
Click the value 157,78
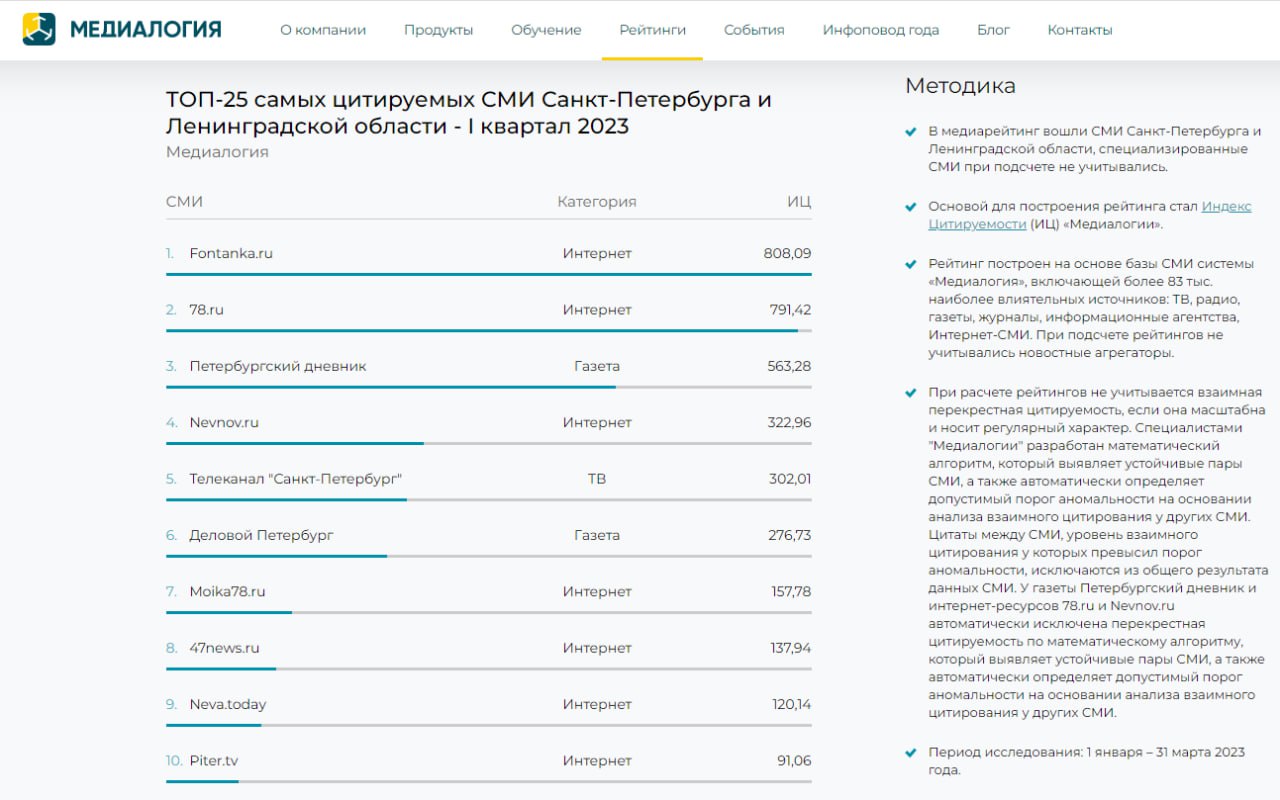click(x=791, y=591)
